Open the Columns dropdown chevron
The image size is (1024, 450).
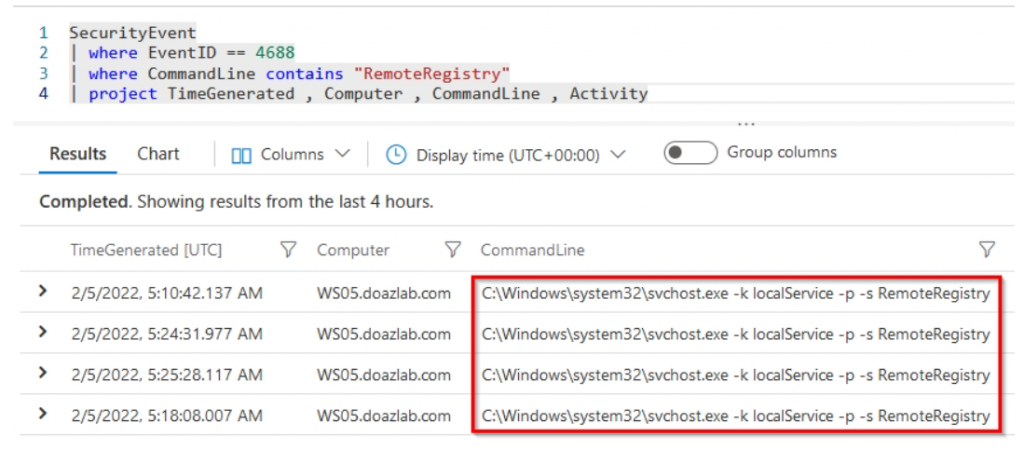point(343,155)
